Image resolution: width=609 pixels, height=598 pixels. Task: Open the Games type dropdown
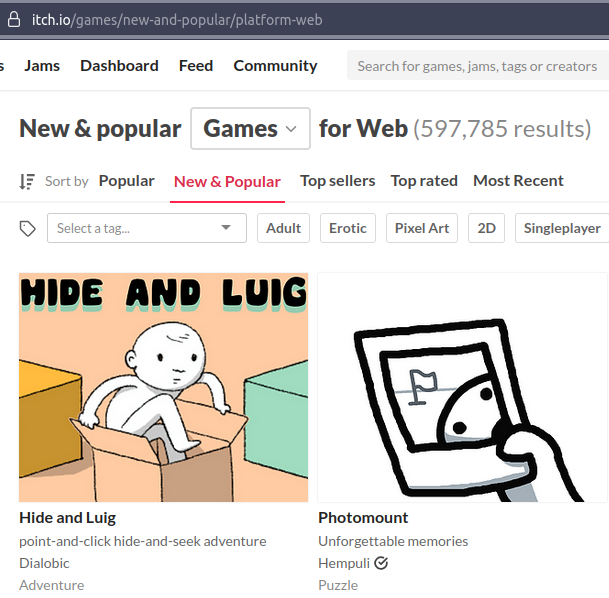coord(250,129)
